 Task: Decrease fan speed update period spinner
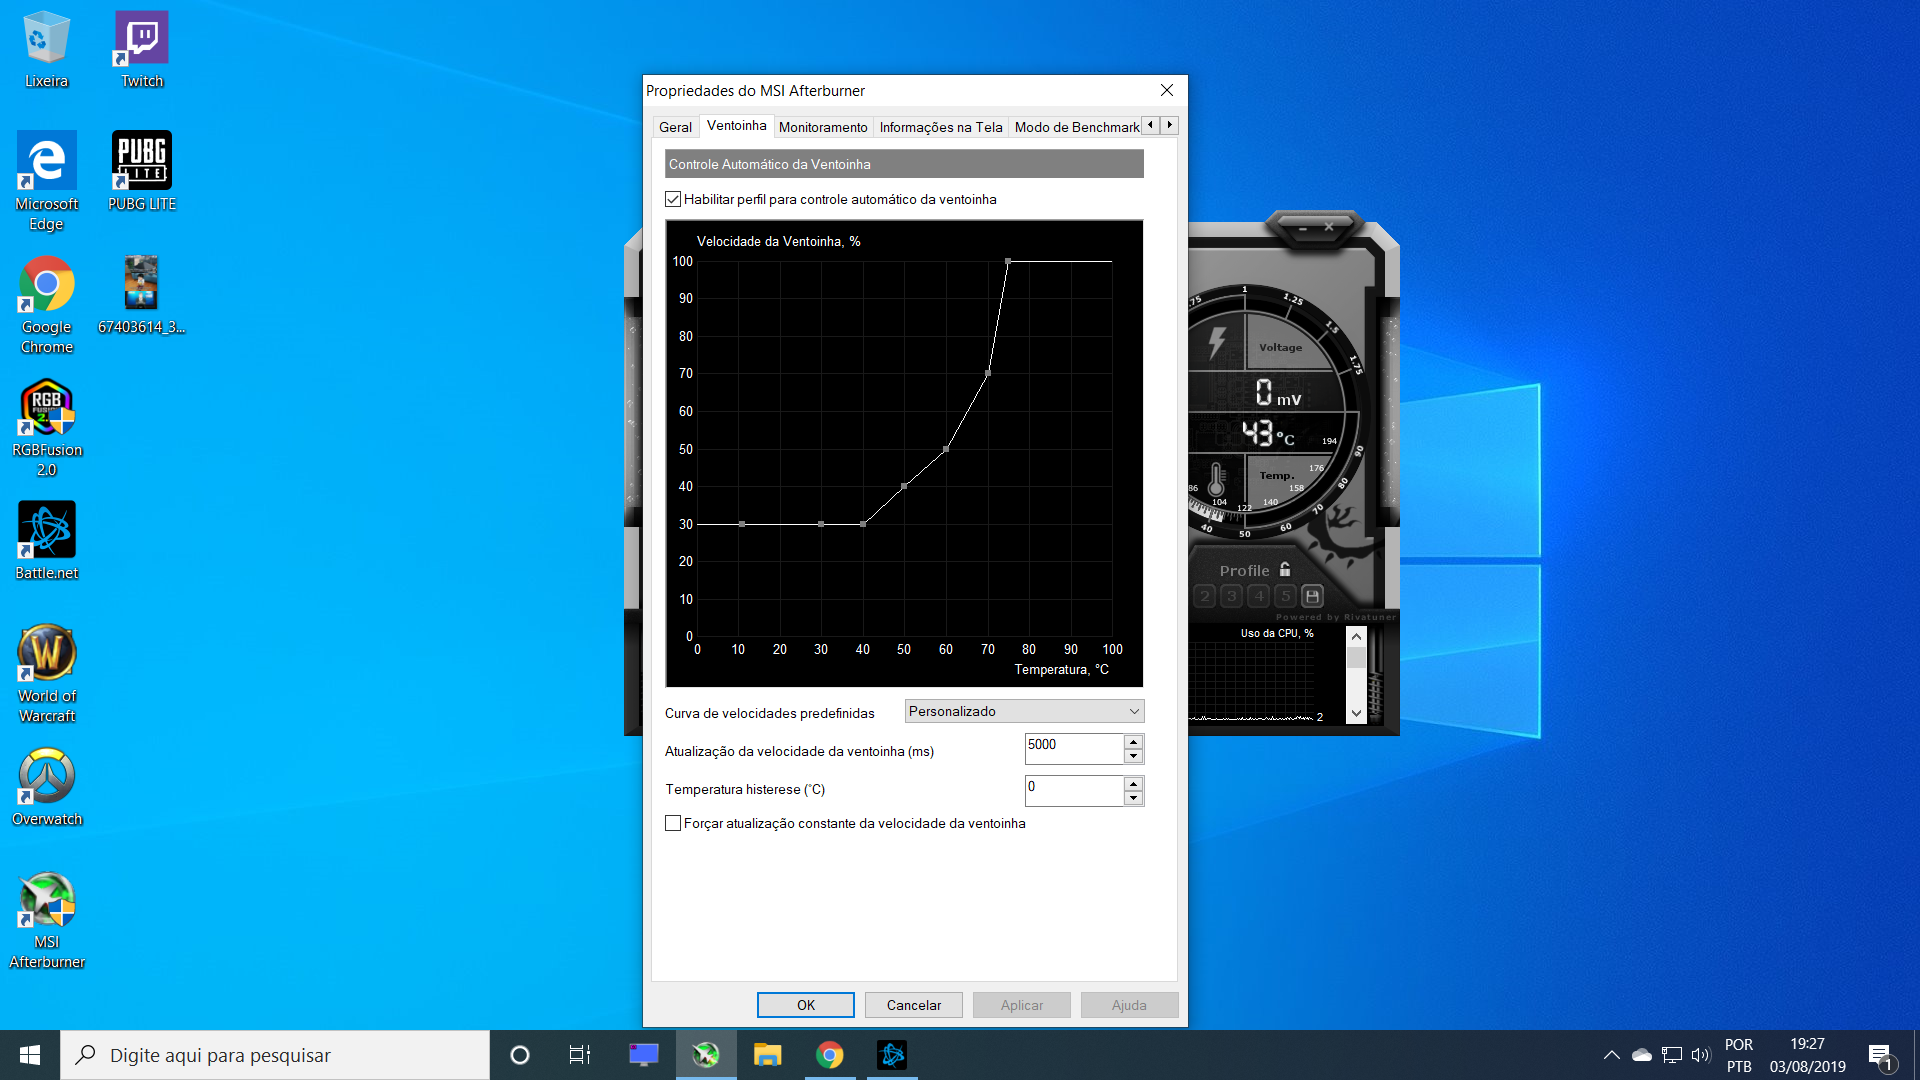(x=1133, y=756)
